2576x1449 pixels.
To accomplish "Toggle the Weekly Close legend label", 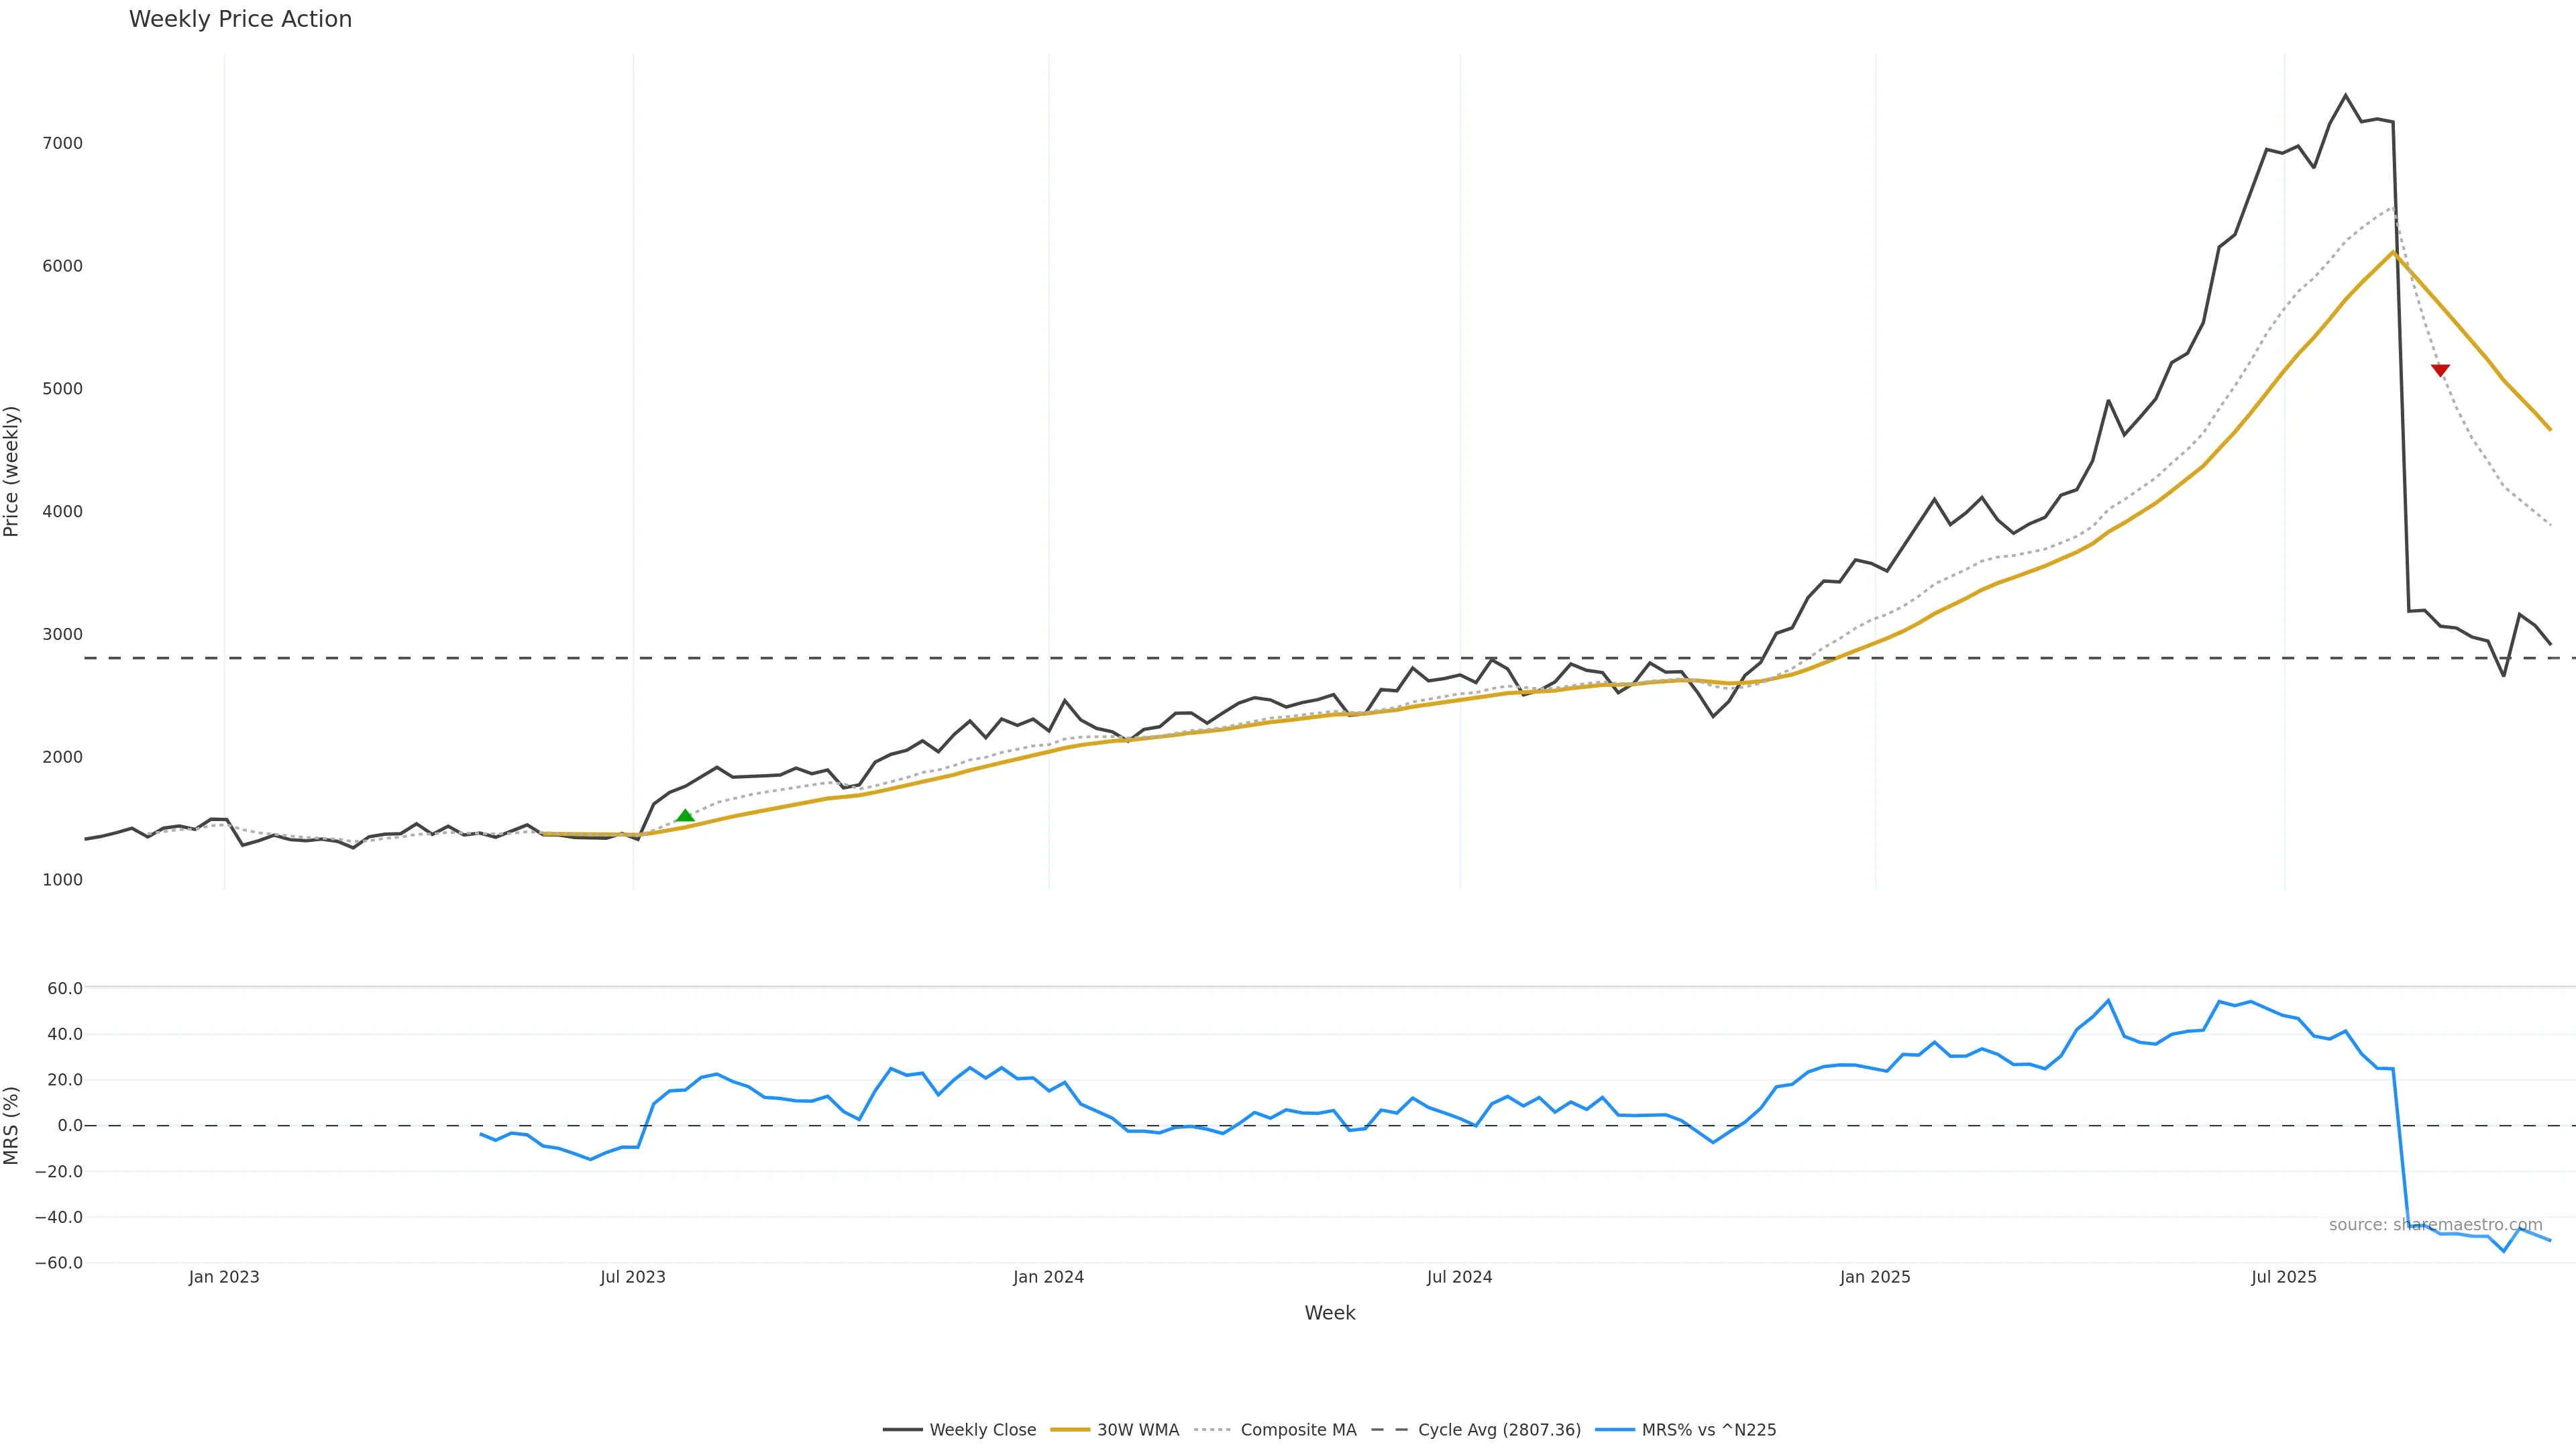I will click(982, 1430).
